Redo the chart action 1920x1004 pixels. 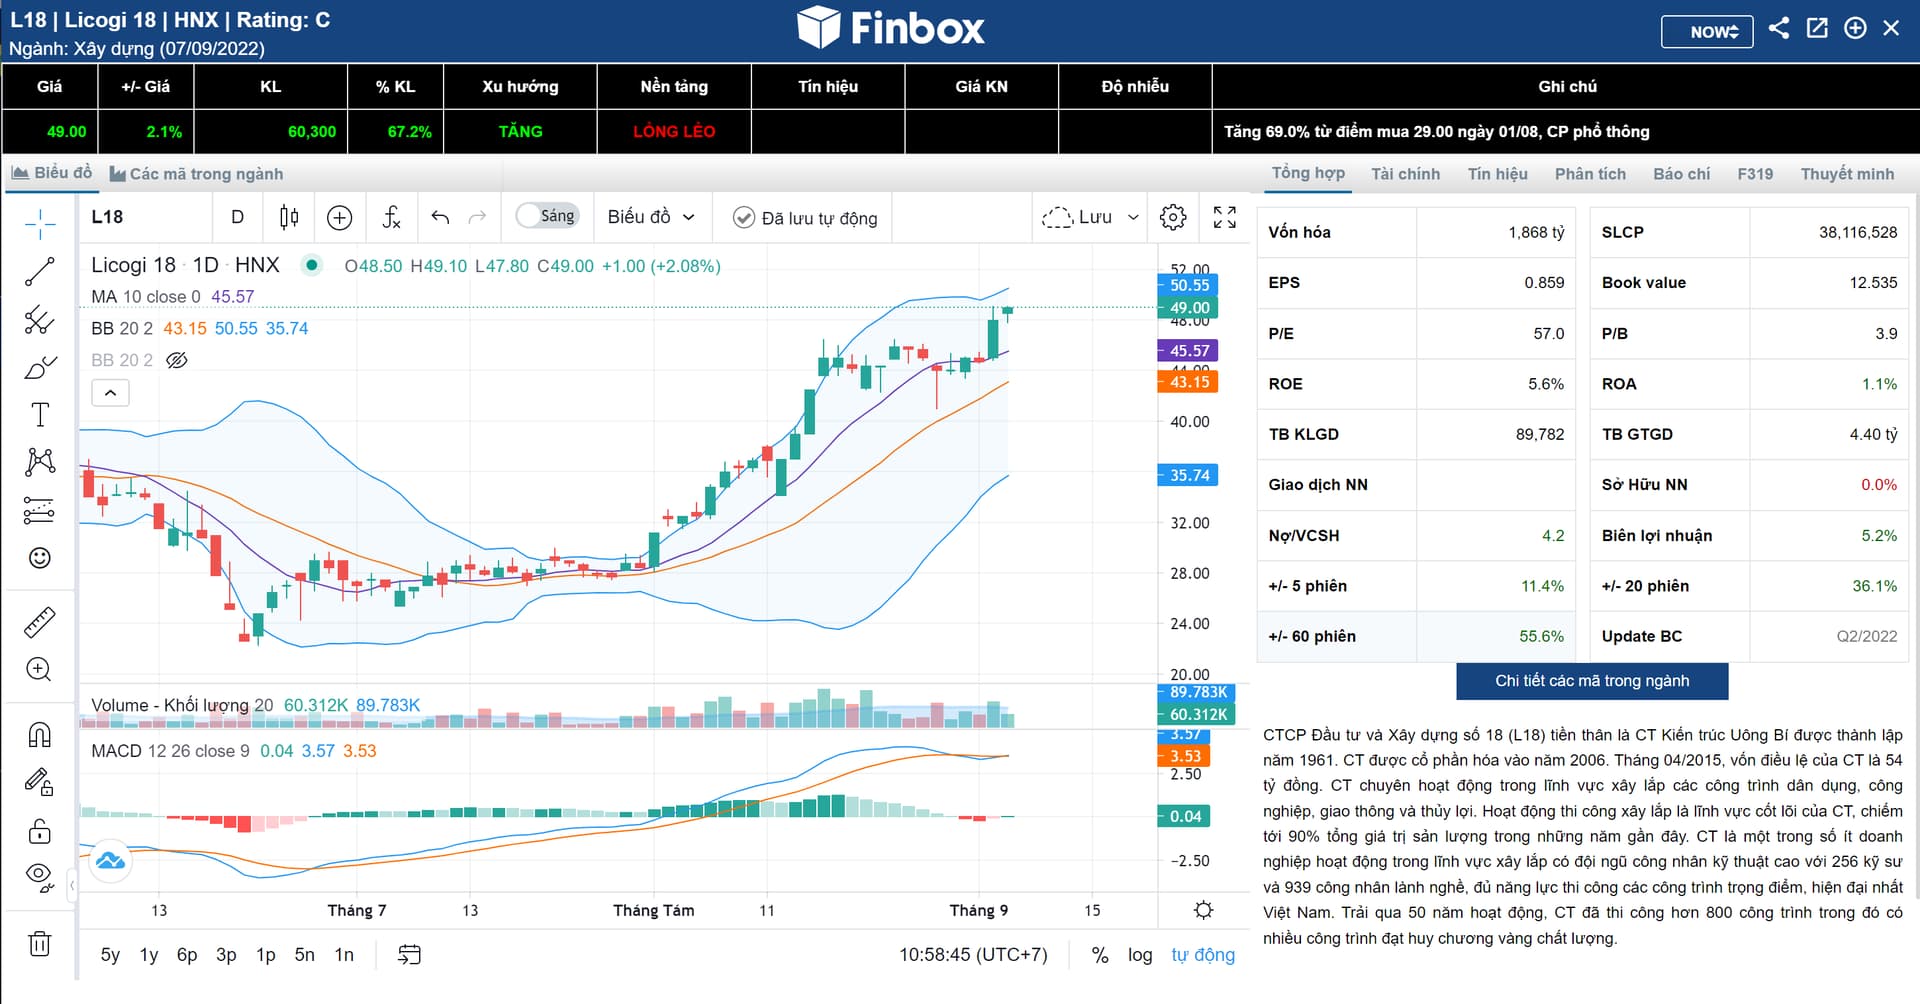pyautogui.click(x=478, y=217)
